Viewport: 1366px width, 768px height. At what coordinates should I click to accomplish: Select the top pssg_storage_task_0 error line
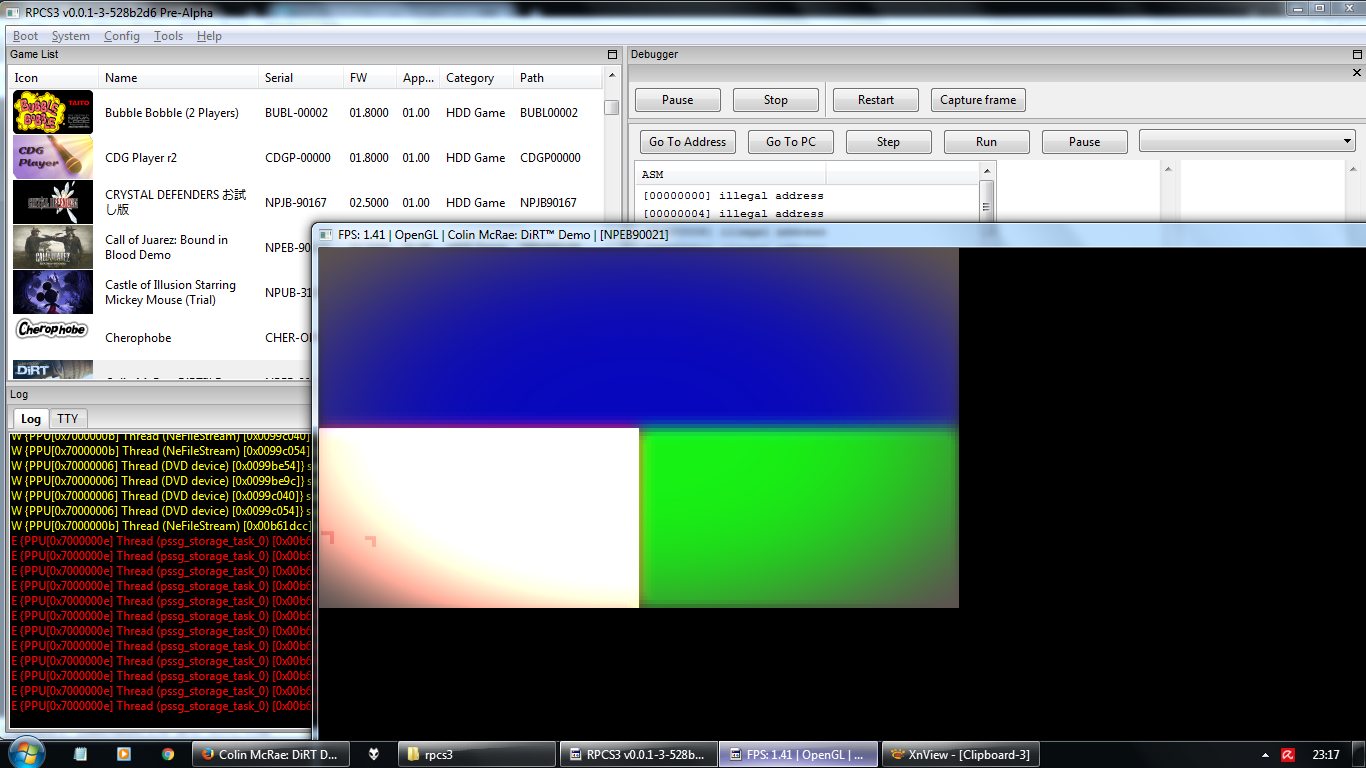click(x=160, y=541)
